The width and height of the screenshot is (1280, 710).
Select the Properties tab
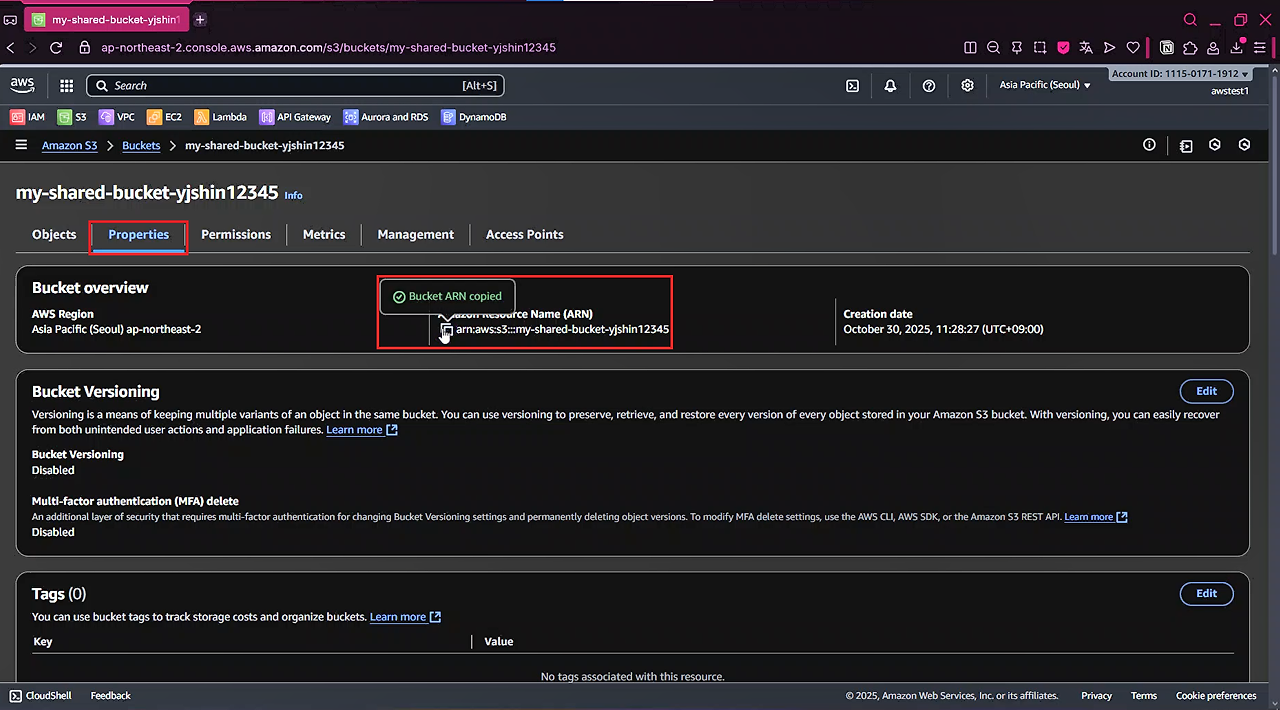pos(139,234)
